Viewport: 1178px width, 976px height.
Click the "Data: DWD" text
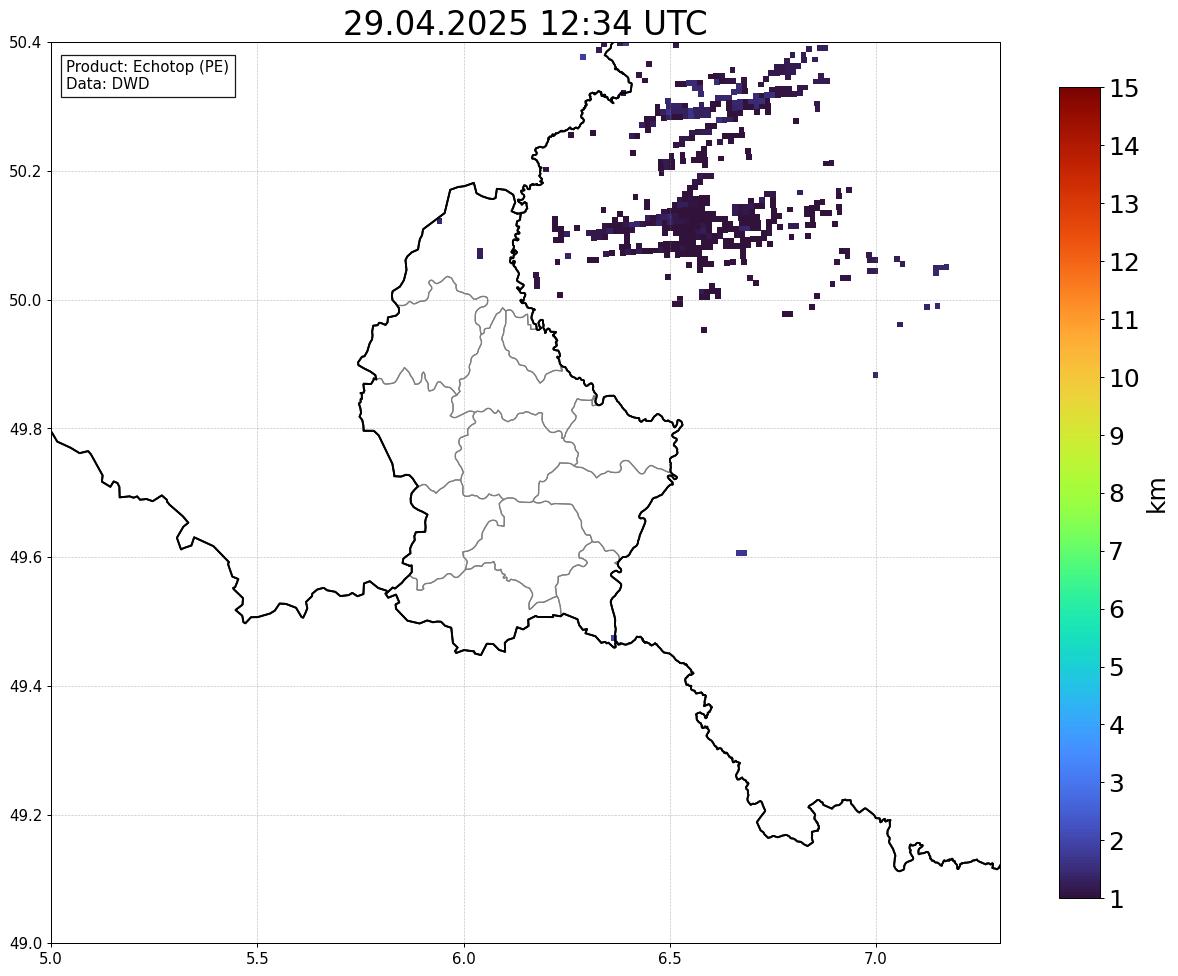click(107, 83)
